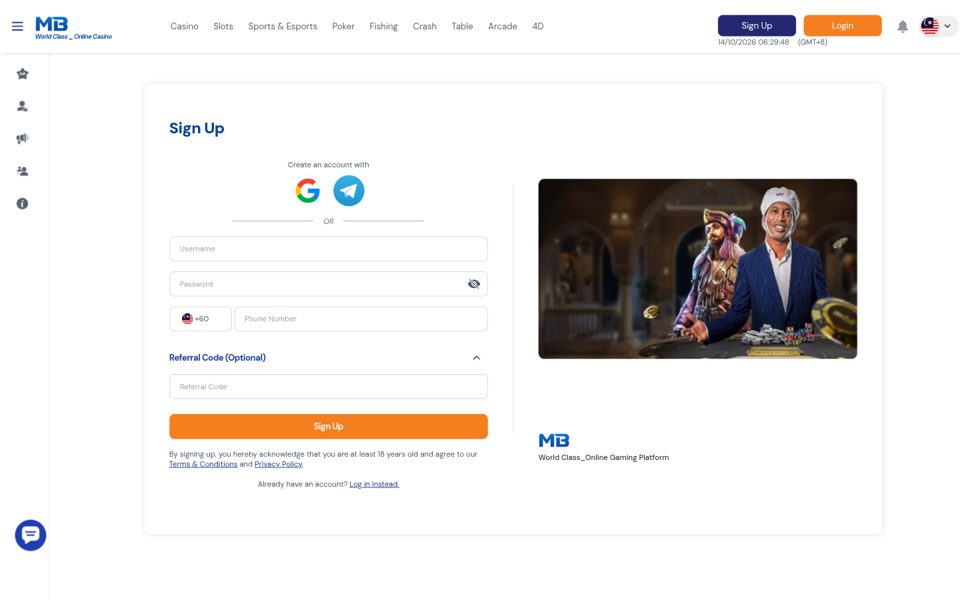Click Log in instead link
Screen dimensions: 960x600
[374, 484]
